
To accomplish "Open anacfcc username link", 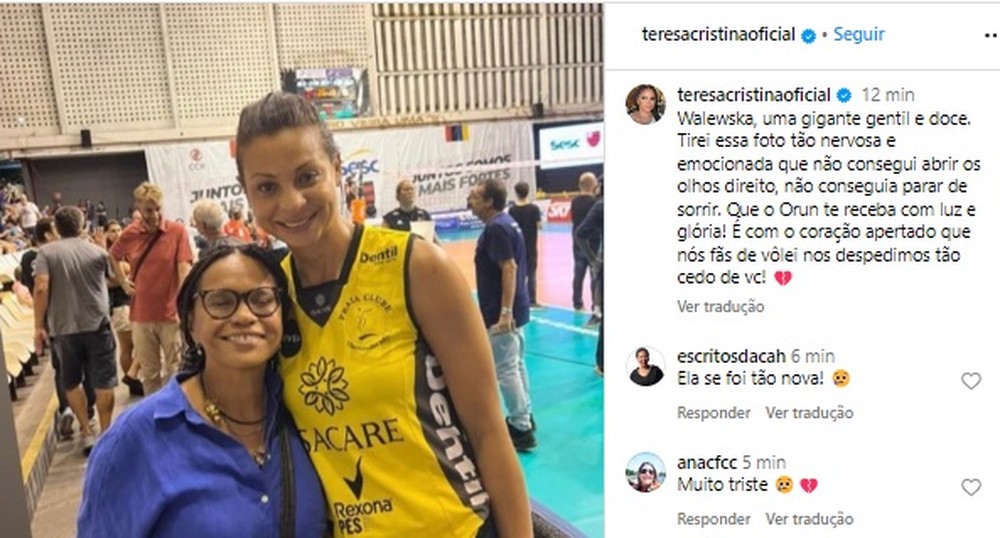I will coord(707,462).
